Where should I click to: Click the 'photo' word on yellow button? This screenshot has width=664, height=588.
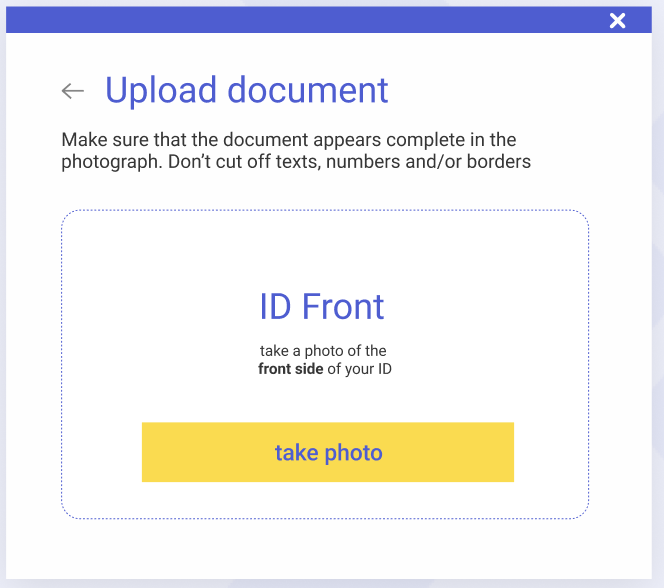(x=354, y=453)
